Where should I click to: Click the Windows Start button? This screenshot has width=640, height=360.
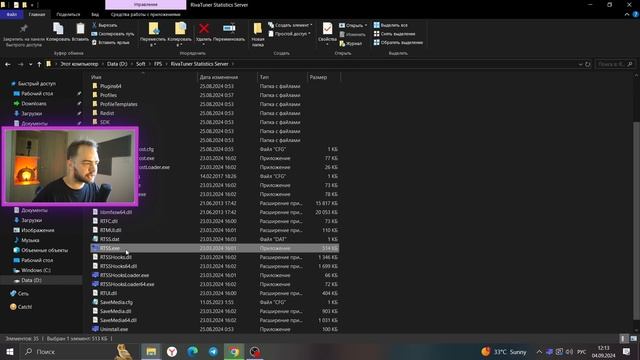[x=9, y=351]
